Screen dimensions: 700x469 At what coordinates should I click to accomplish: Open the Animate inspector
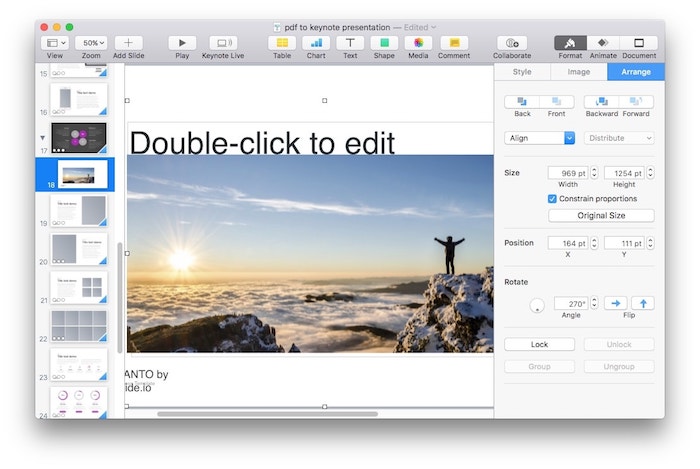[602, 43]
